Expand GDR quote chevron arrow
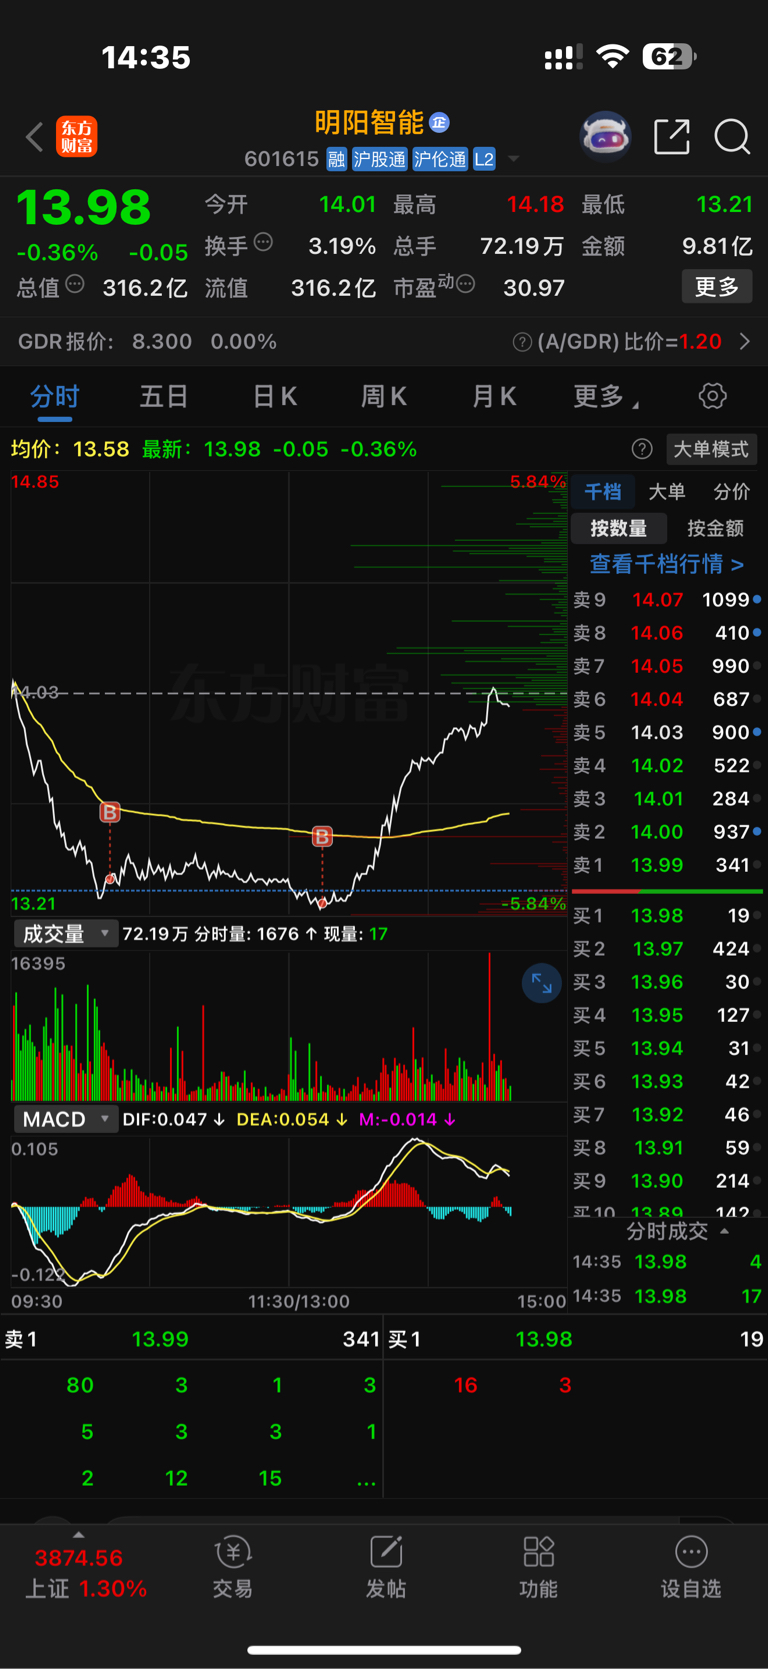This screenshot has width=768, height=1669. 745,342
